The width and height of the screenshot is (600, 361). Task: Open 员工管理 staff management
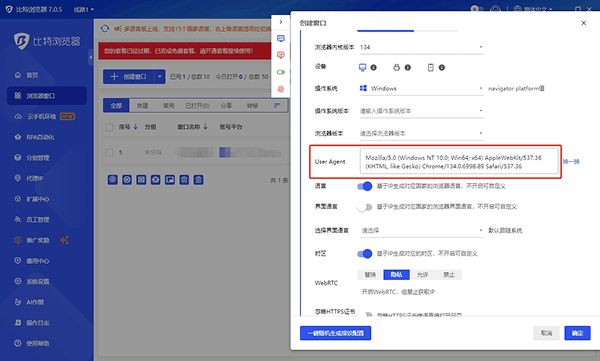coord(32,220)
